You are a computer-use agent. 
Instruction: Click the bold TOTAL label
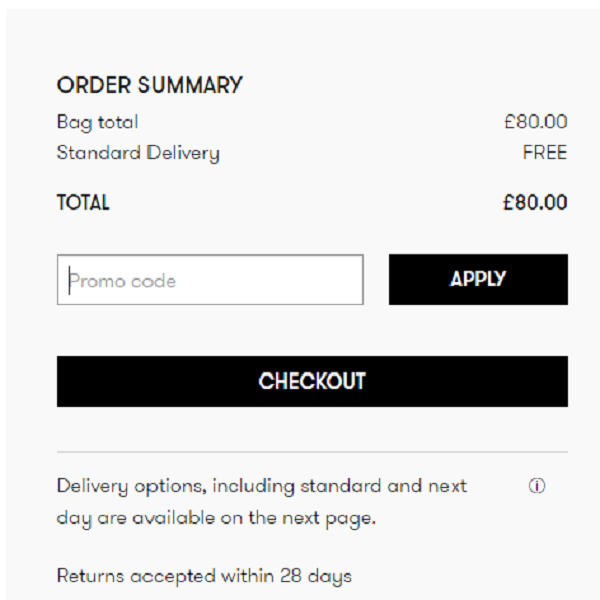83,202
